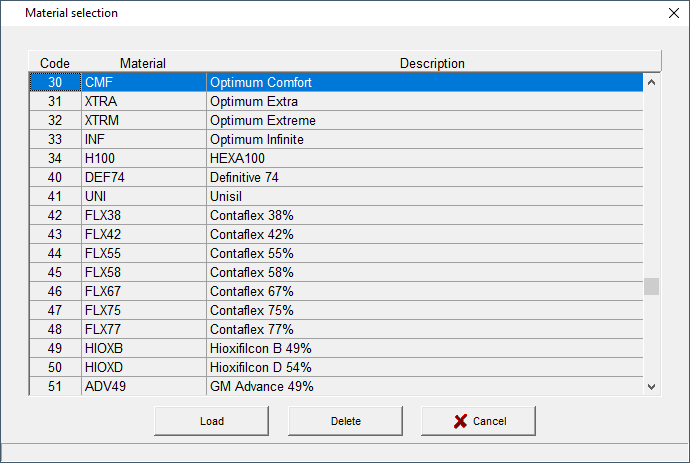Screen dimensions: 690x463
Task: Select the Optimum Infinite description
Action: 425,139
